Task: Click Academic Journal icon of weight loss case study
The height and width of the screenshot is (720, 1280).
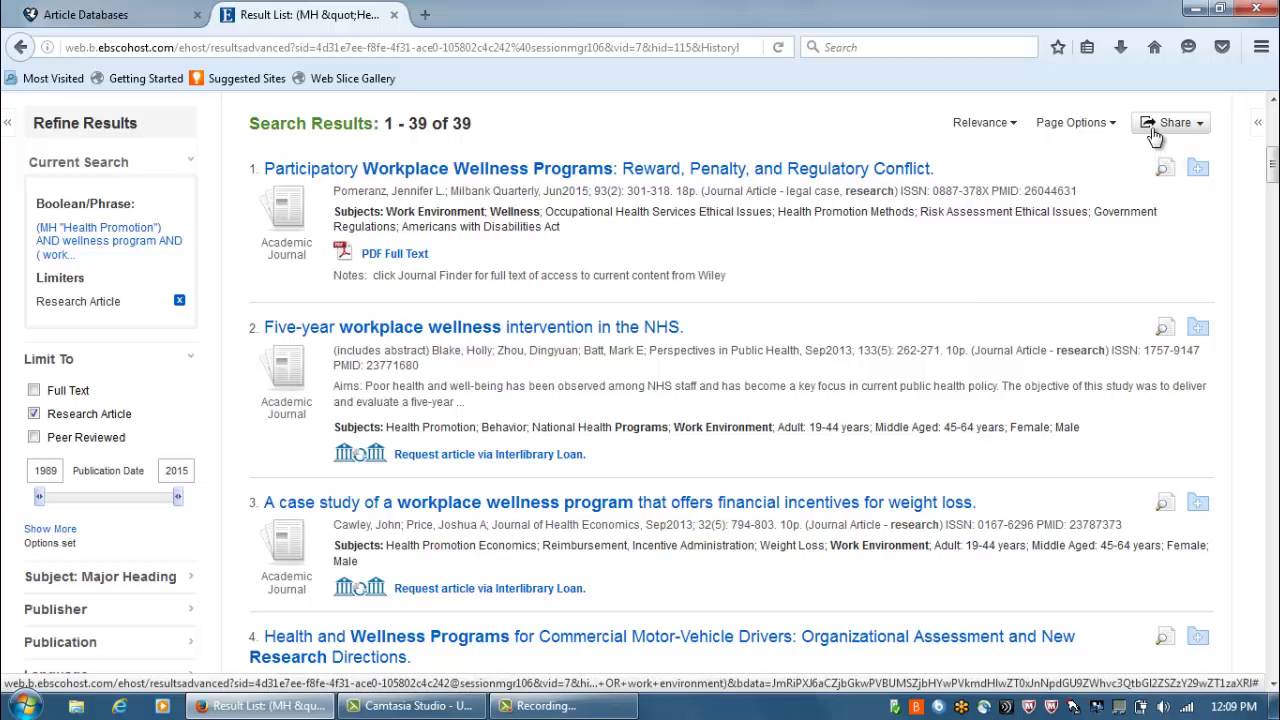Action: 285,542
